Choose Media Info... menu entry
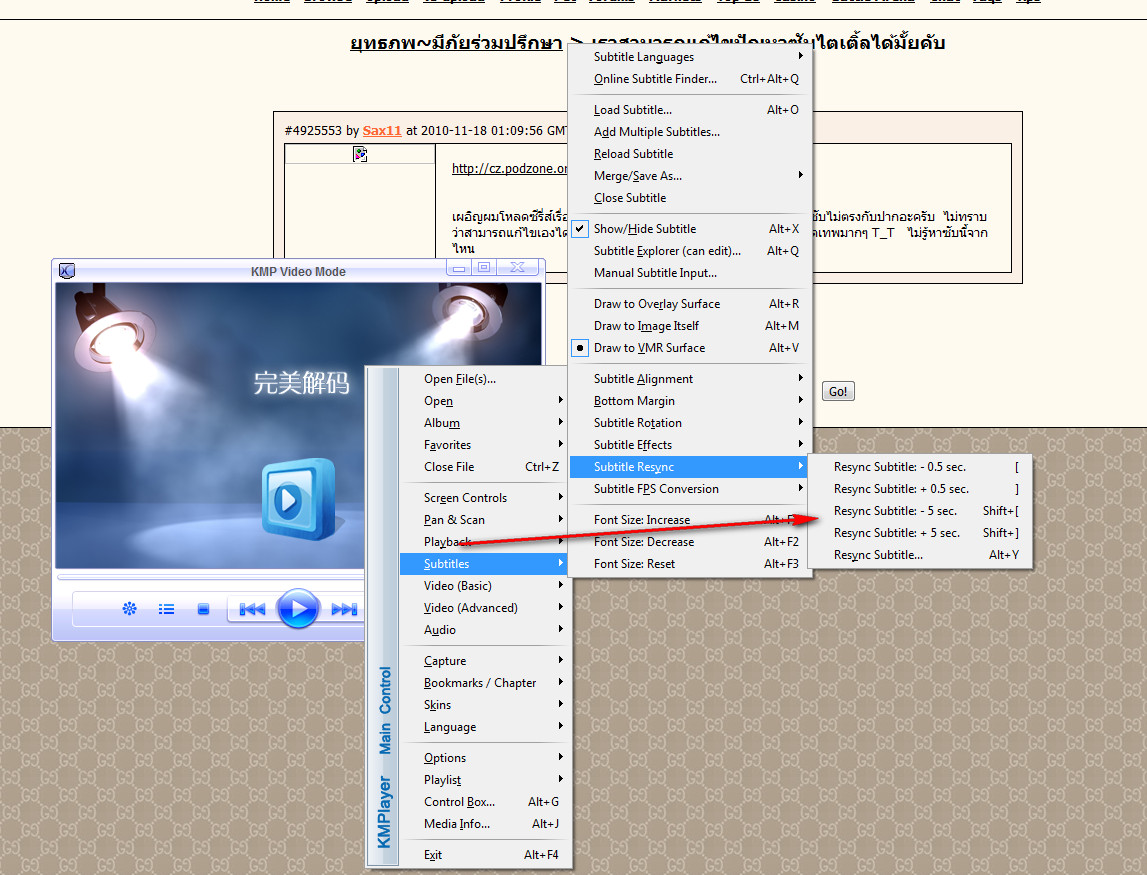The height and width of the screenshot is (875, 1147). (484, 824)
